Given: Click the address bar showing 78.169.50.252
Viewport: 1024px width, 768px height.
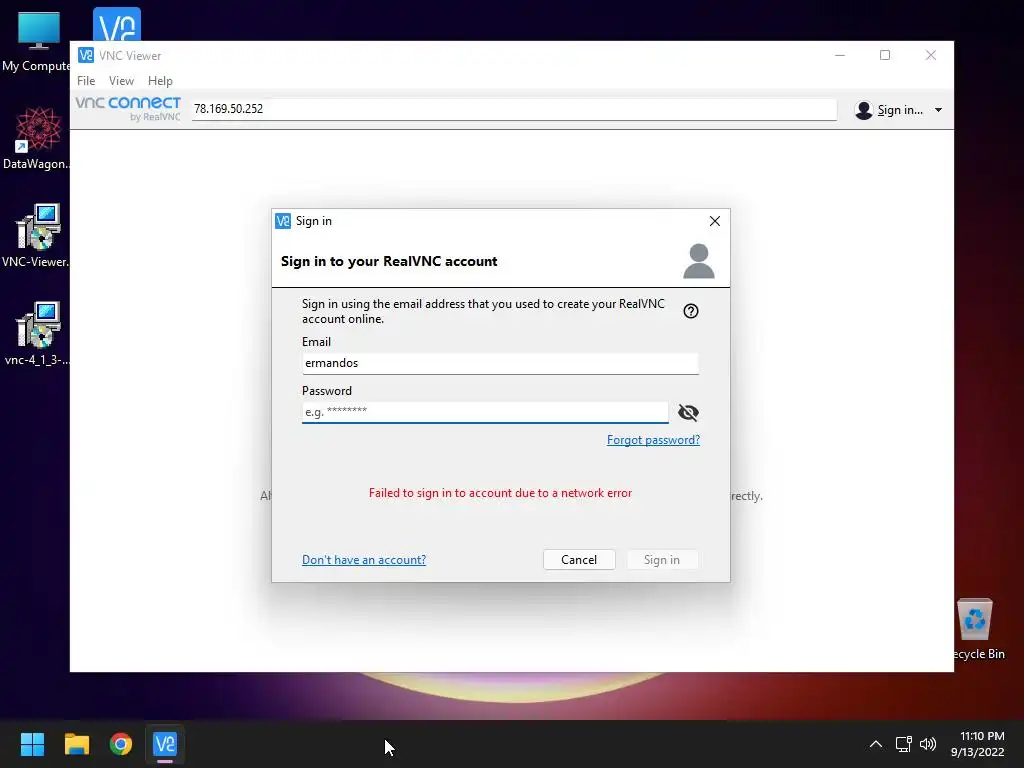Looking at the screenshot, I should pyautogui.click(x=513, y=109).
